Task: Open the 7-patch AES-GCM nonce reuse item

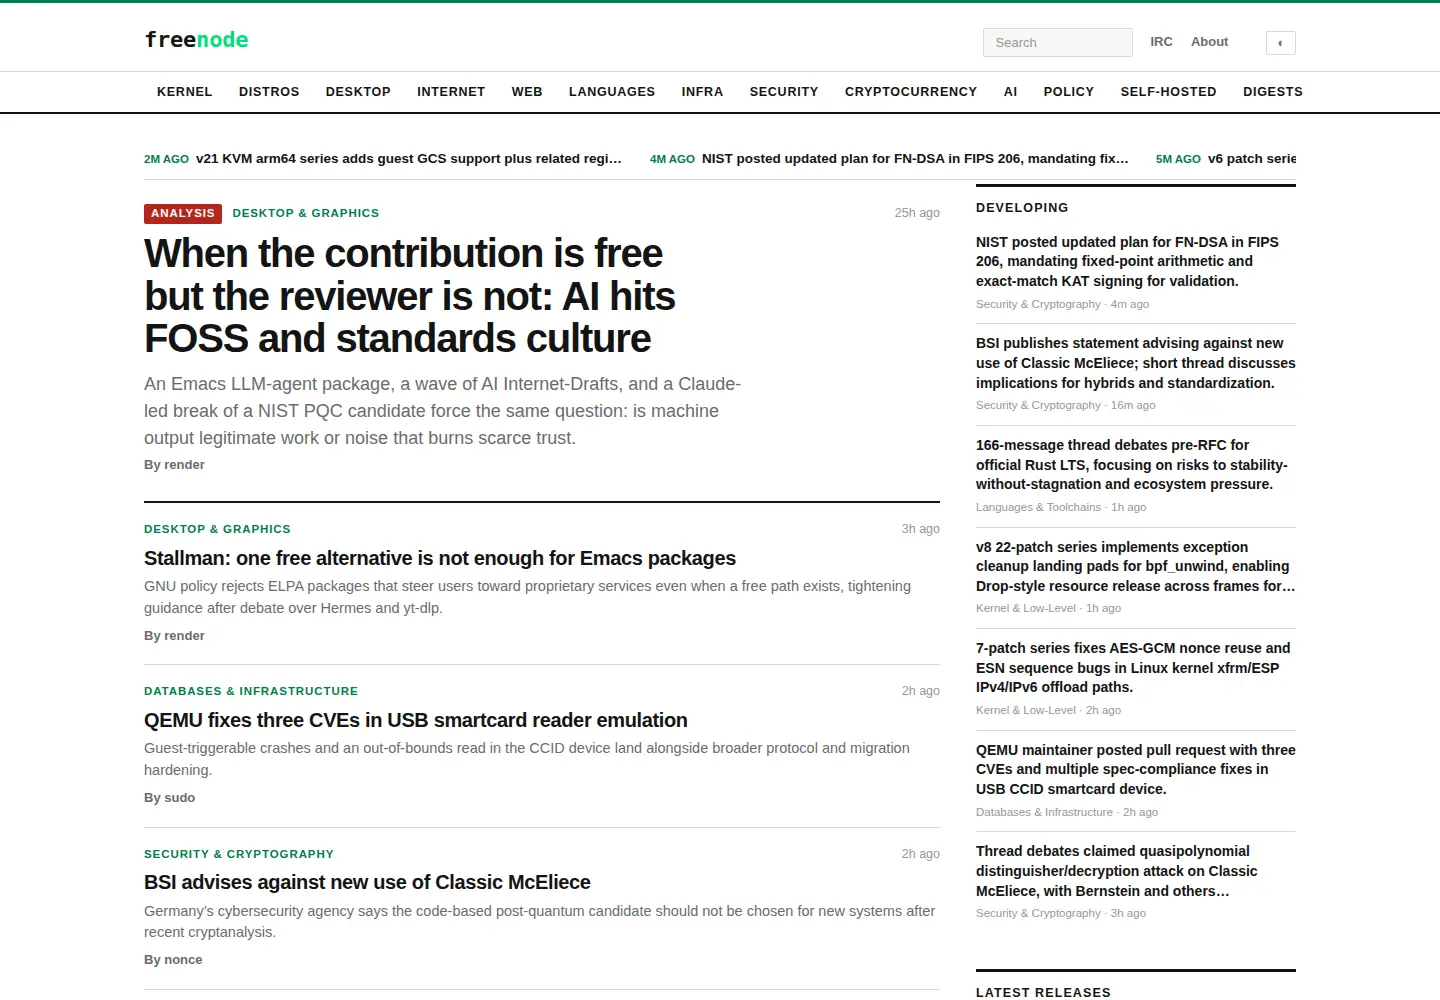Action: 1135,668
